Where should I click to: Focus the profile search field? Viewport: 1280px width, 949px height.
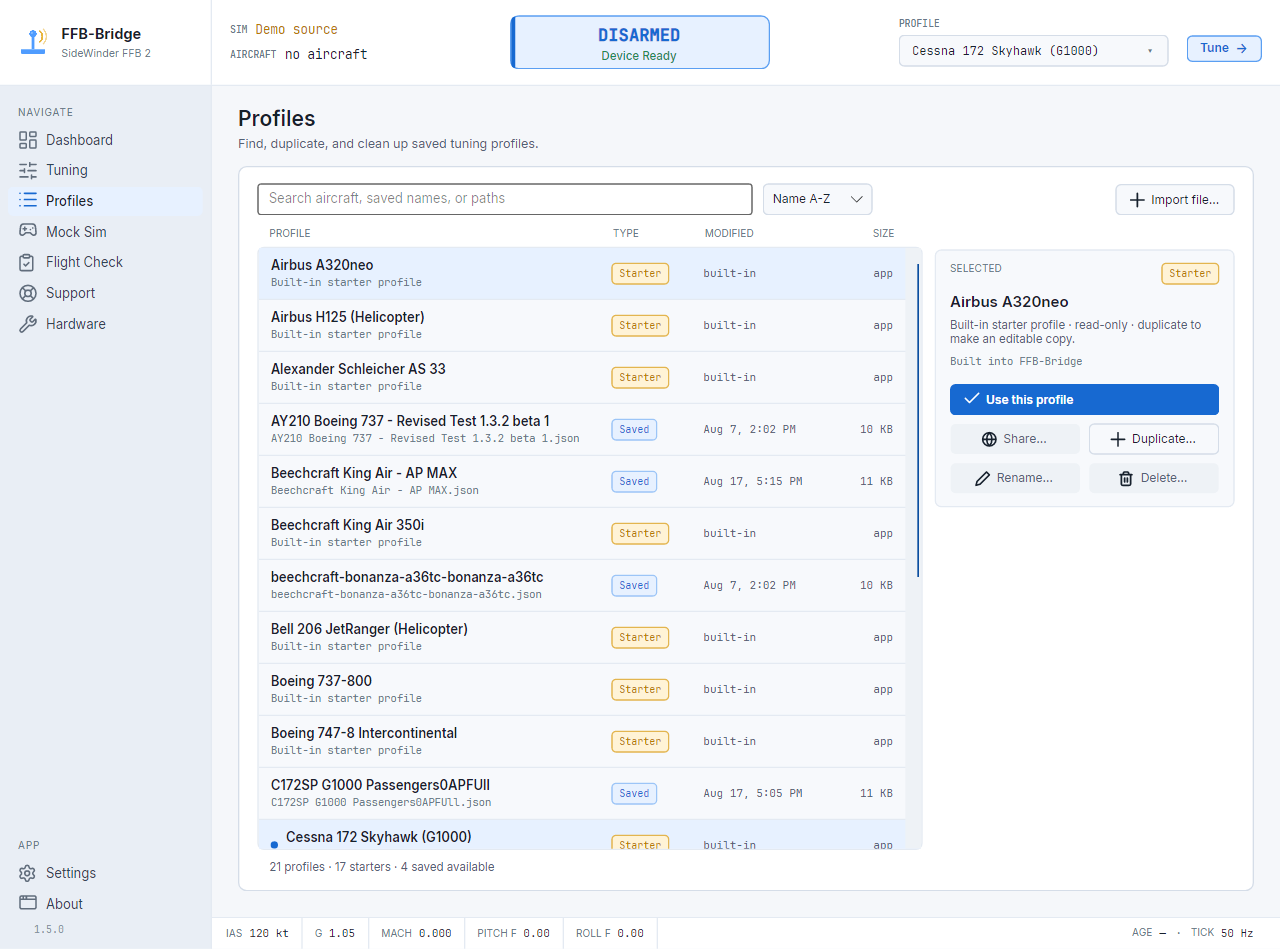(x=505, y=199)
